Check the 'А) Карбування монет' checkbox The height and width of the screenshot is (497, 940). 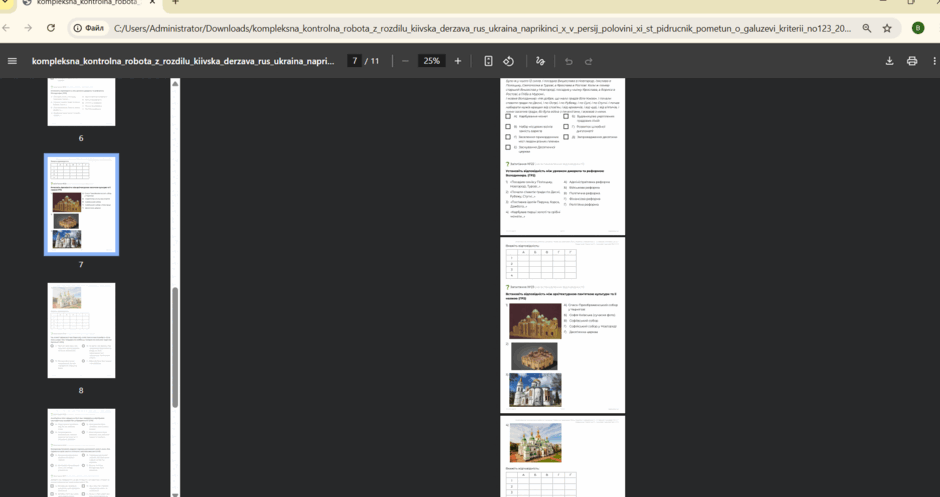508,116
